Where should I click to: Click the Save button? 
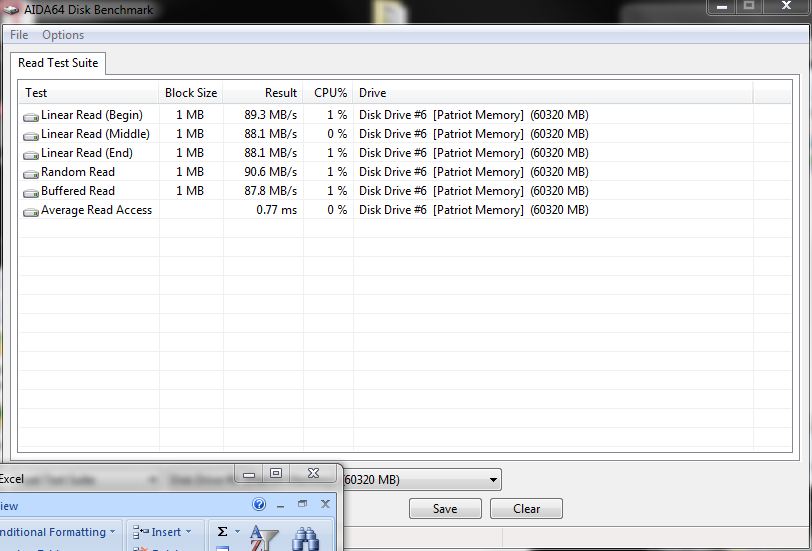pyautogui.click(x=445, y=508)
